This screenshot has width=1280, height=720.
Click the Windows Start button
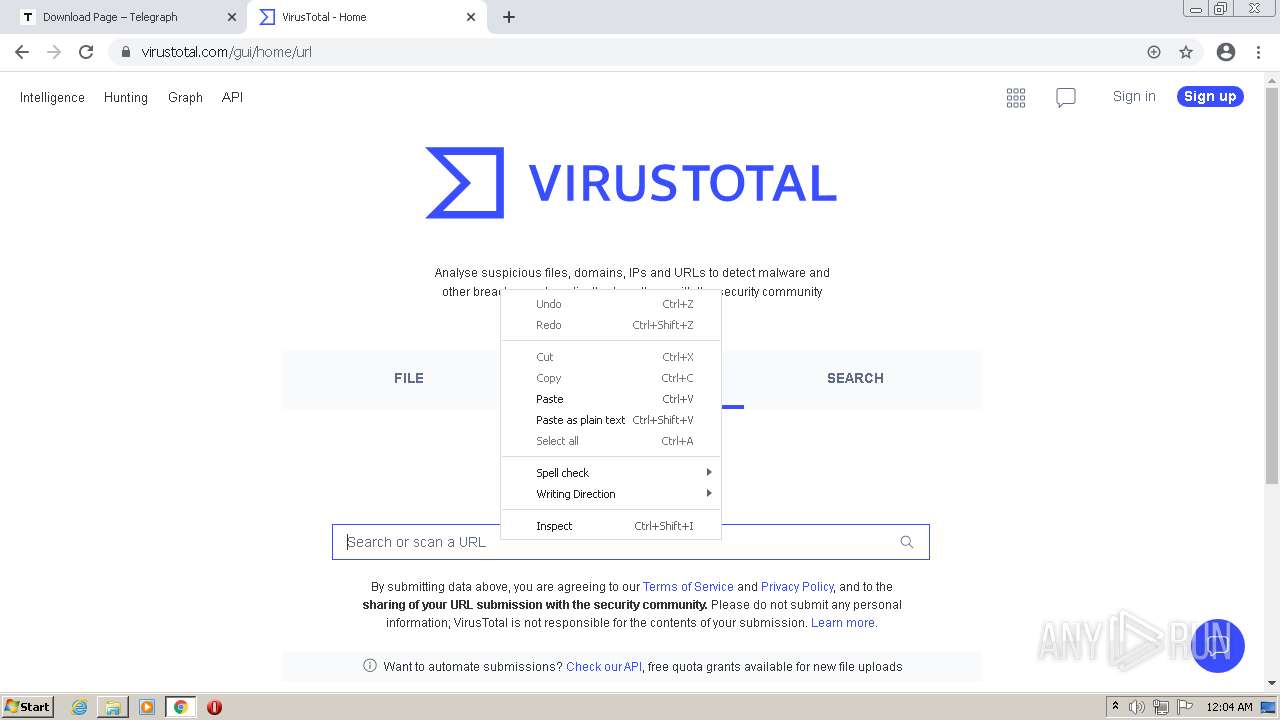[28, 707]
